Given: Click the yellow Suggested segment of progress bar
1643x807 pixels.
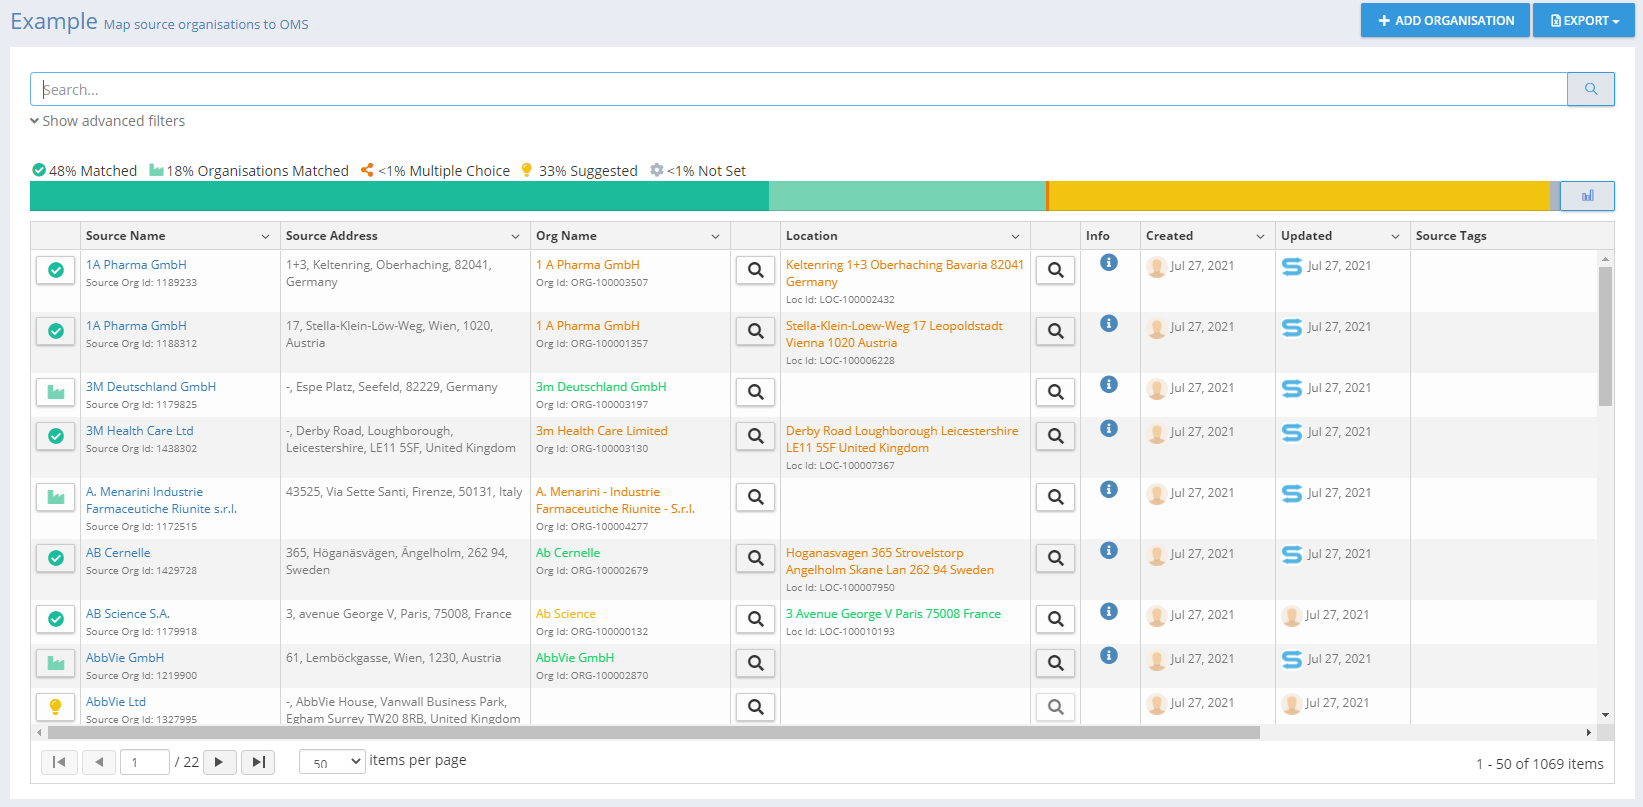Looking at the screenshot, I should (1298, 196).
